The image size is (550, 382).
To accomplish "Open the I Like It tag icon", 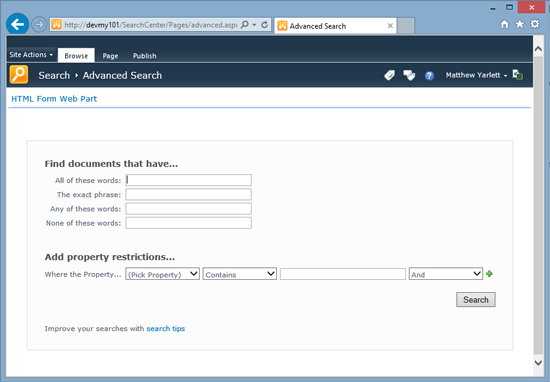I will (389, 75).
